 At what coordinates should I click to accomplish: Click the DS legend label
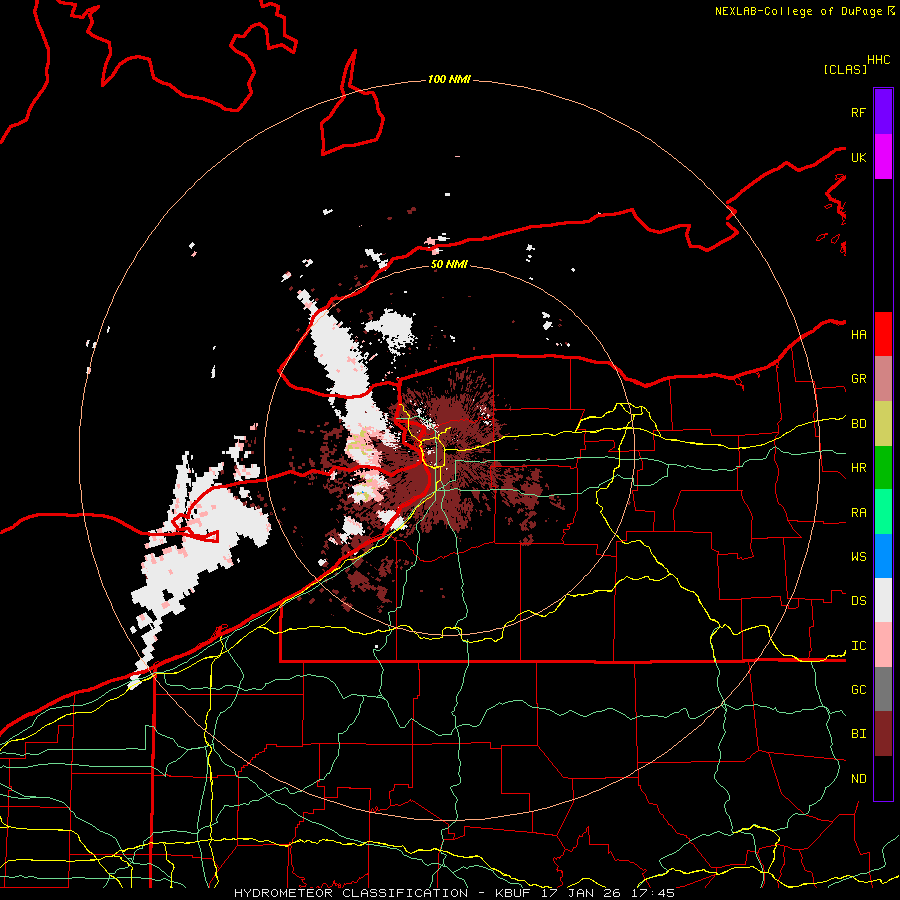[858, 600]
